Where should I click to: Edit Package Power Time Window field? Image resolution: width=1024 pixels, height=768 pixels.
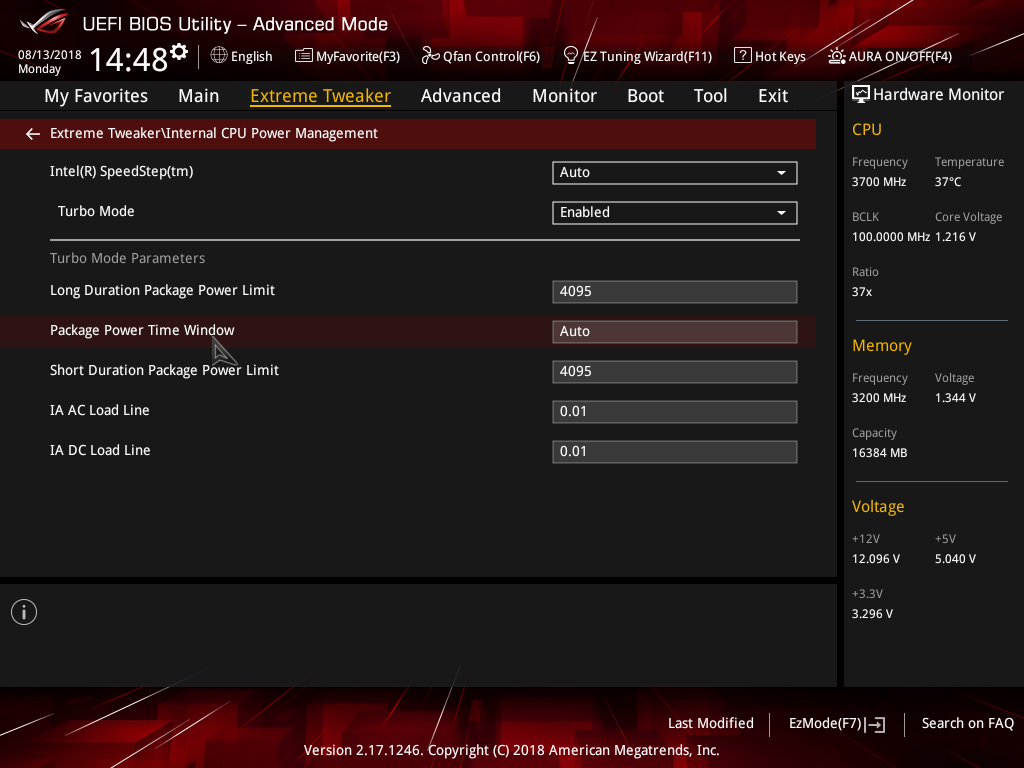coord(675,332)
